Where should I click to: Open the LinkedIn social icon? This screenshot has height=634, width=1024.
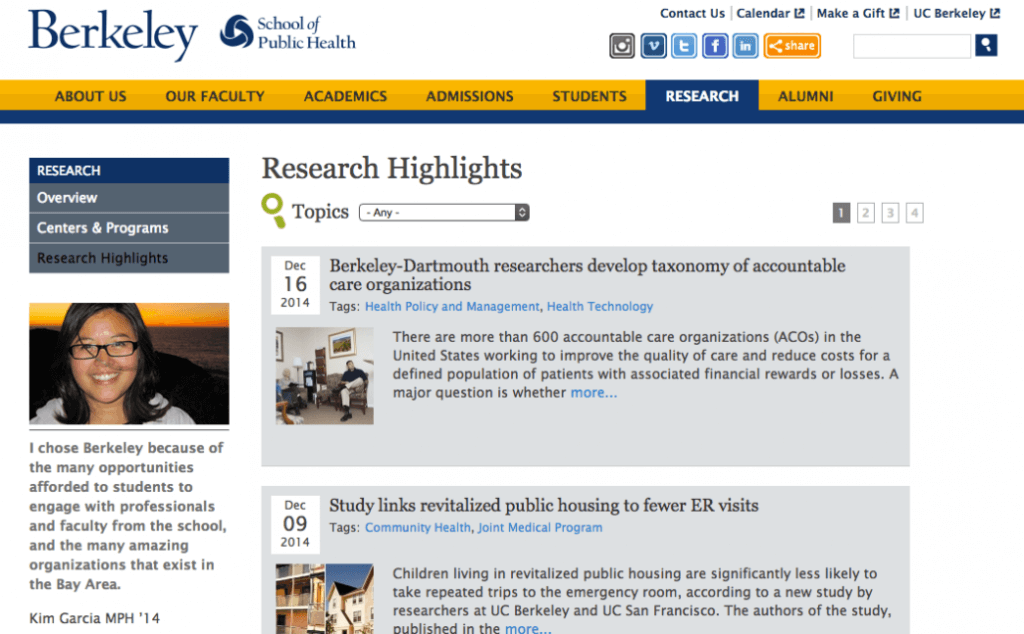tap(745, 46)
